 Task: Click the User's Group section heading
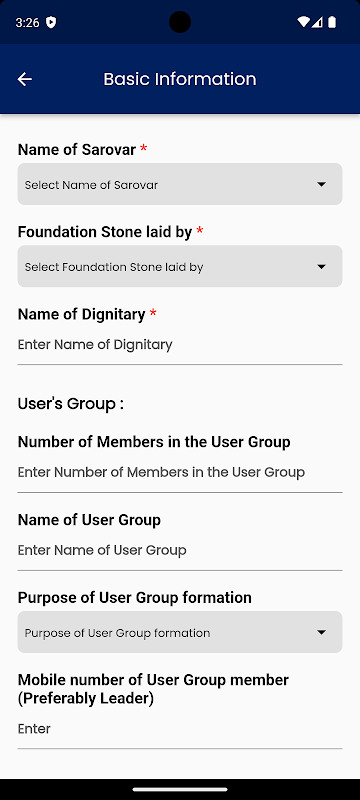pos(71,404)
